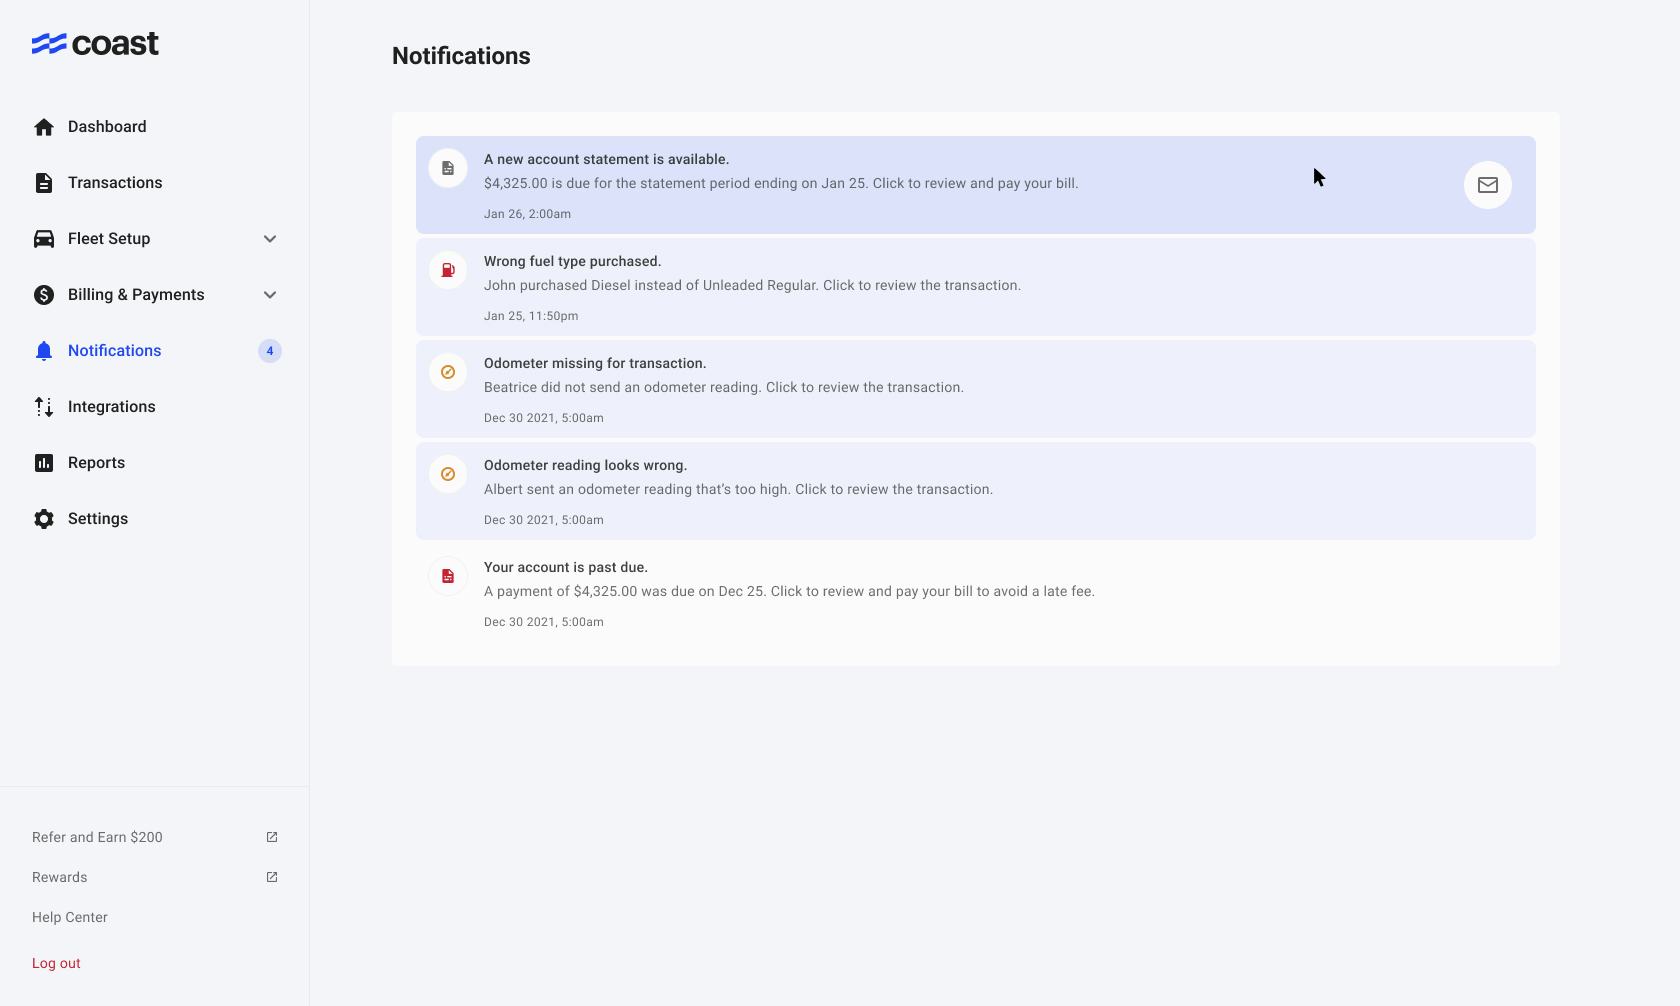The height and width of the screenshot is (1006, 1680).
Task: Open the Dashboard menu item
Action: [x=107, y=127]
